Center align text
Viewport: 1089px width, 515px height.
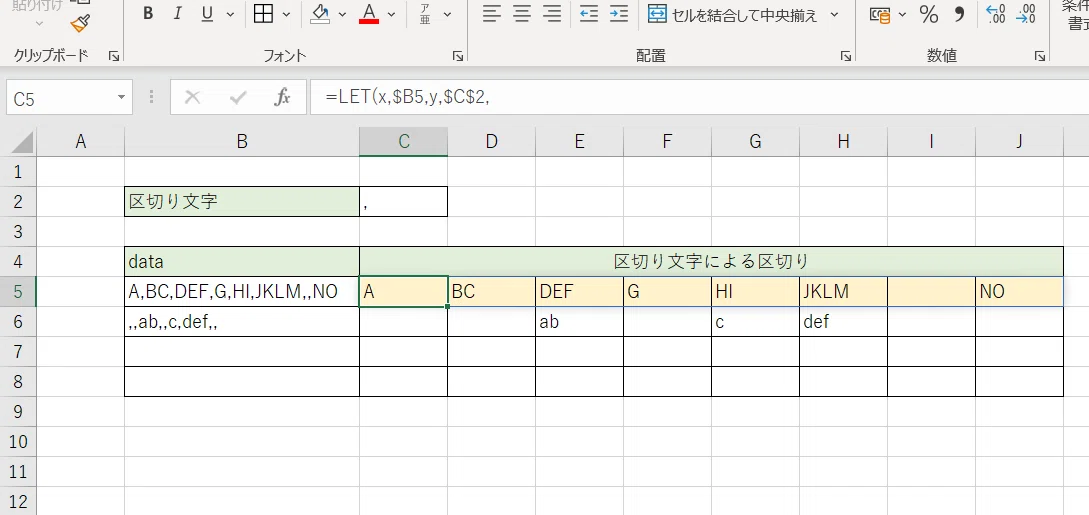coord(522,14)
